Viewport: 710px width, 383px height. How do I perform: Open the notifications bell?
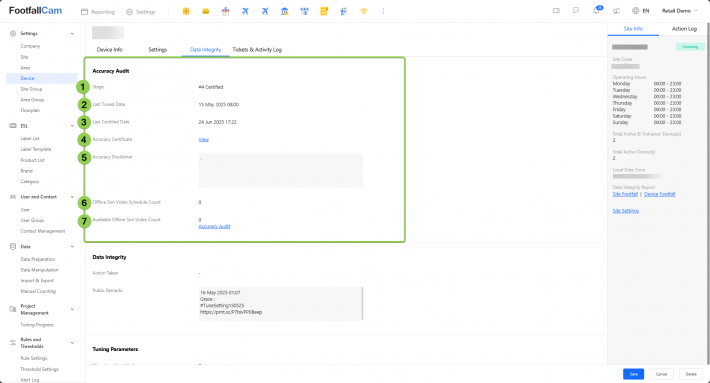coord(596,11)
